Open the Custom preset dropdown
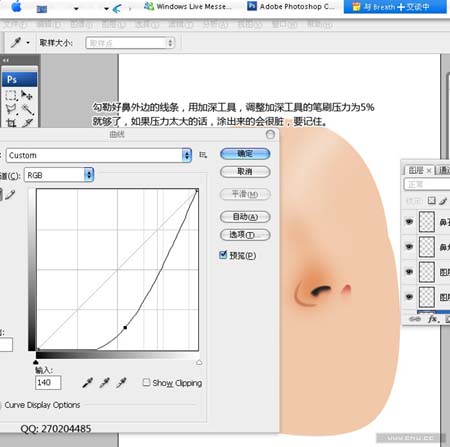The width and height of the screenshot is (450, 447). click(x=99, y=155)
